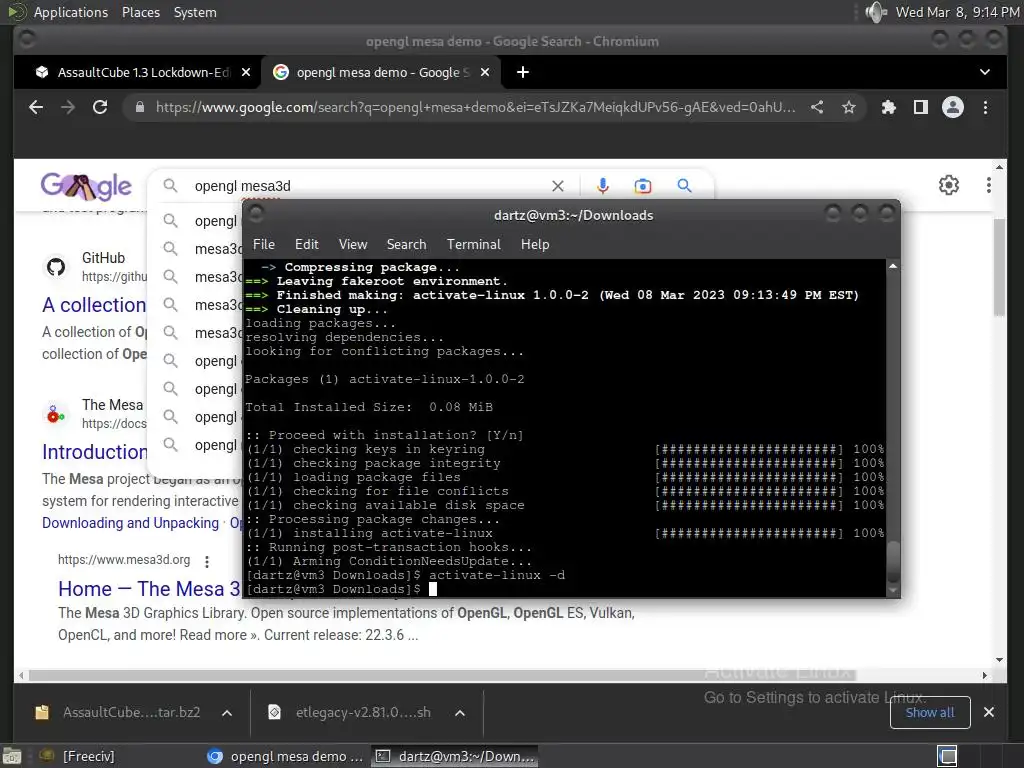Submit the search with the magnifier button
The image size is (1024, 768).
(684, 185)
